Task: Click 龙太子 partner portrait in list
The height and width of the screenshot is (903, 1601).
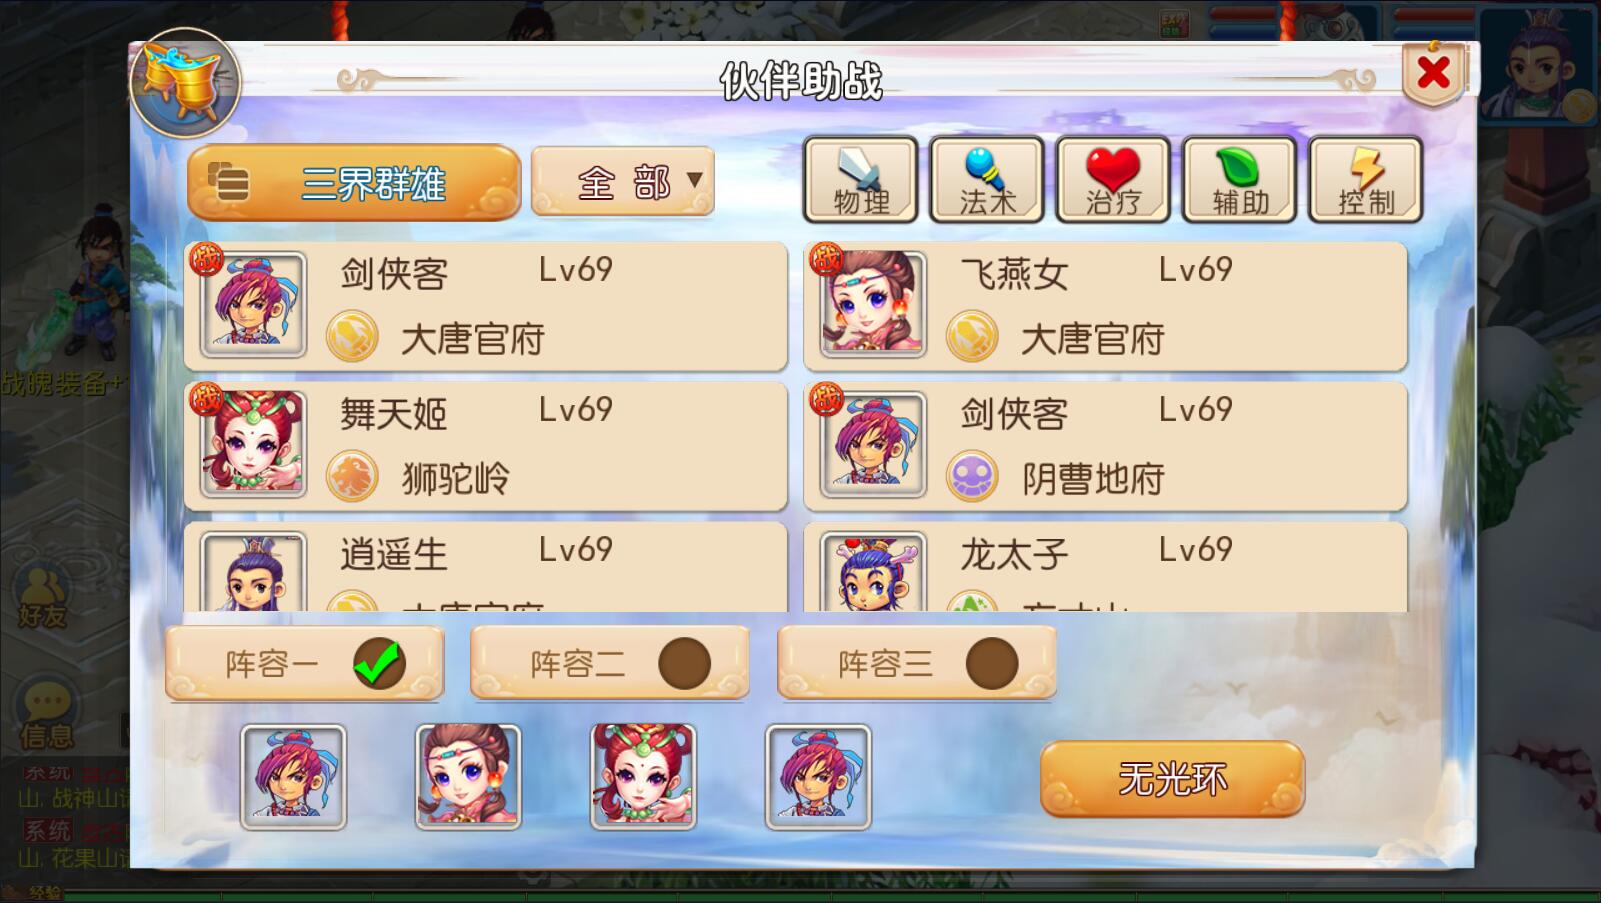Action: pyautogui.click(x=873, y=572)
